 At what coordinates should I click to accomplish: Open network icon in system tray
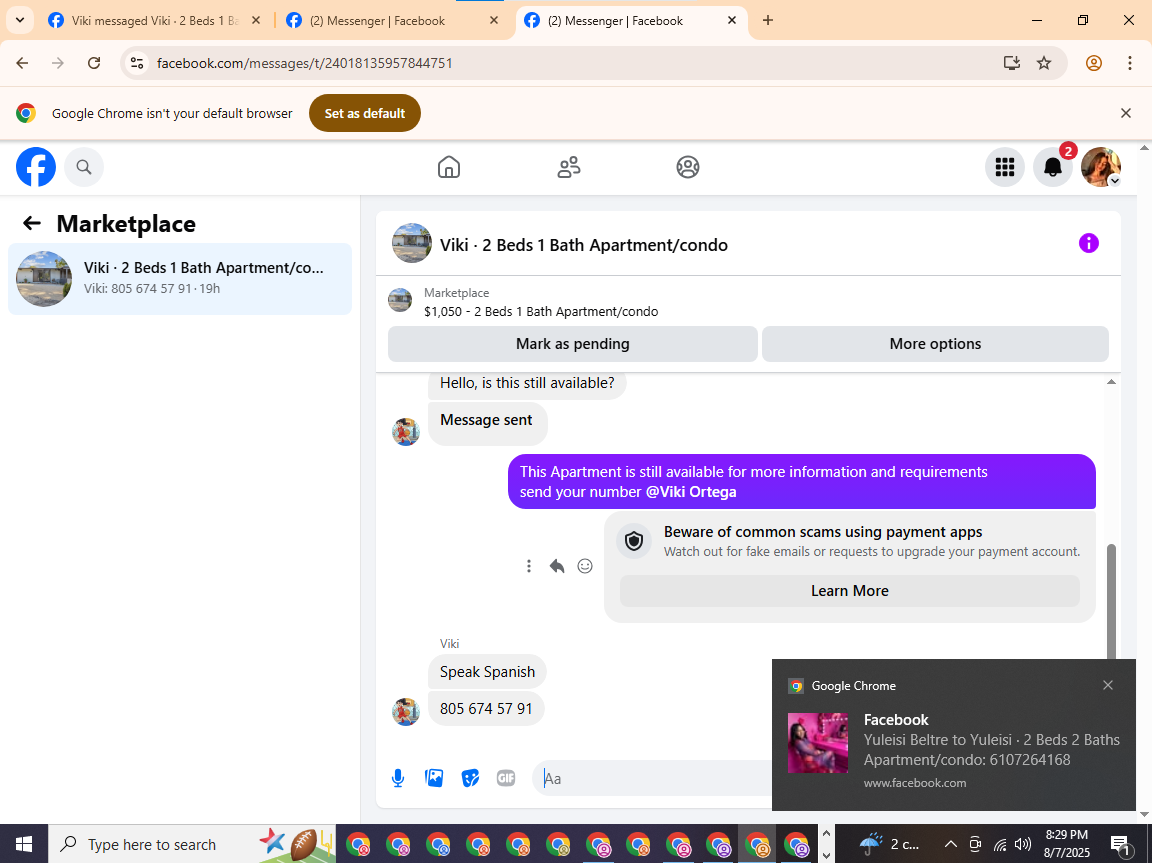[x=1000, y=844]
